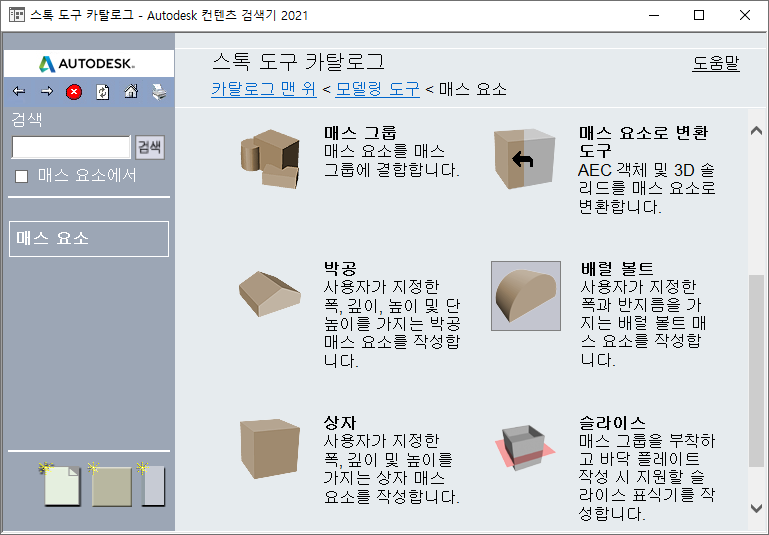The height and width of the screenshot is (535, 769).
Task: Select the 슬라이스 marker icon
Action: [x=525, y=448]
